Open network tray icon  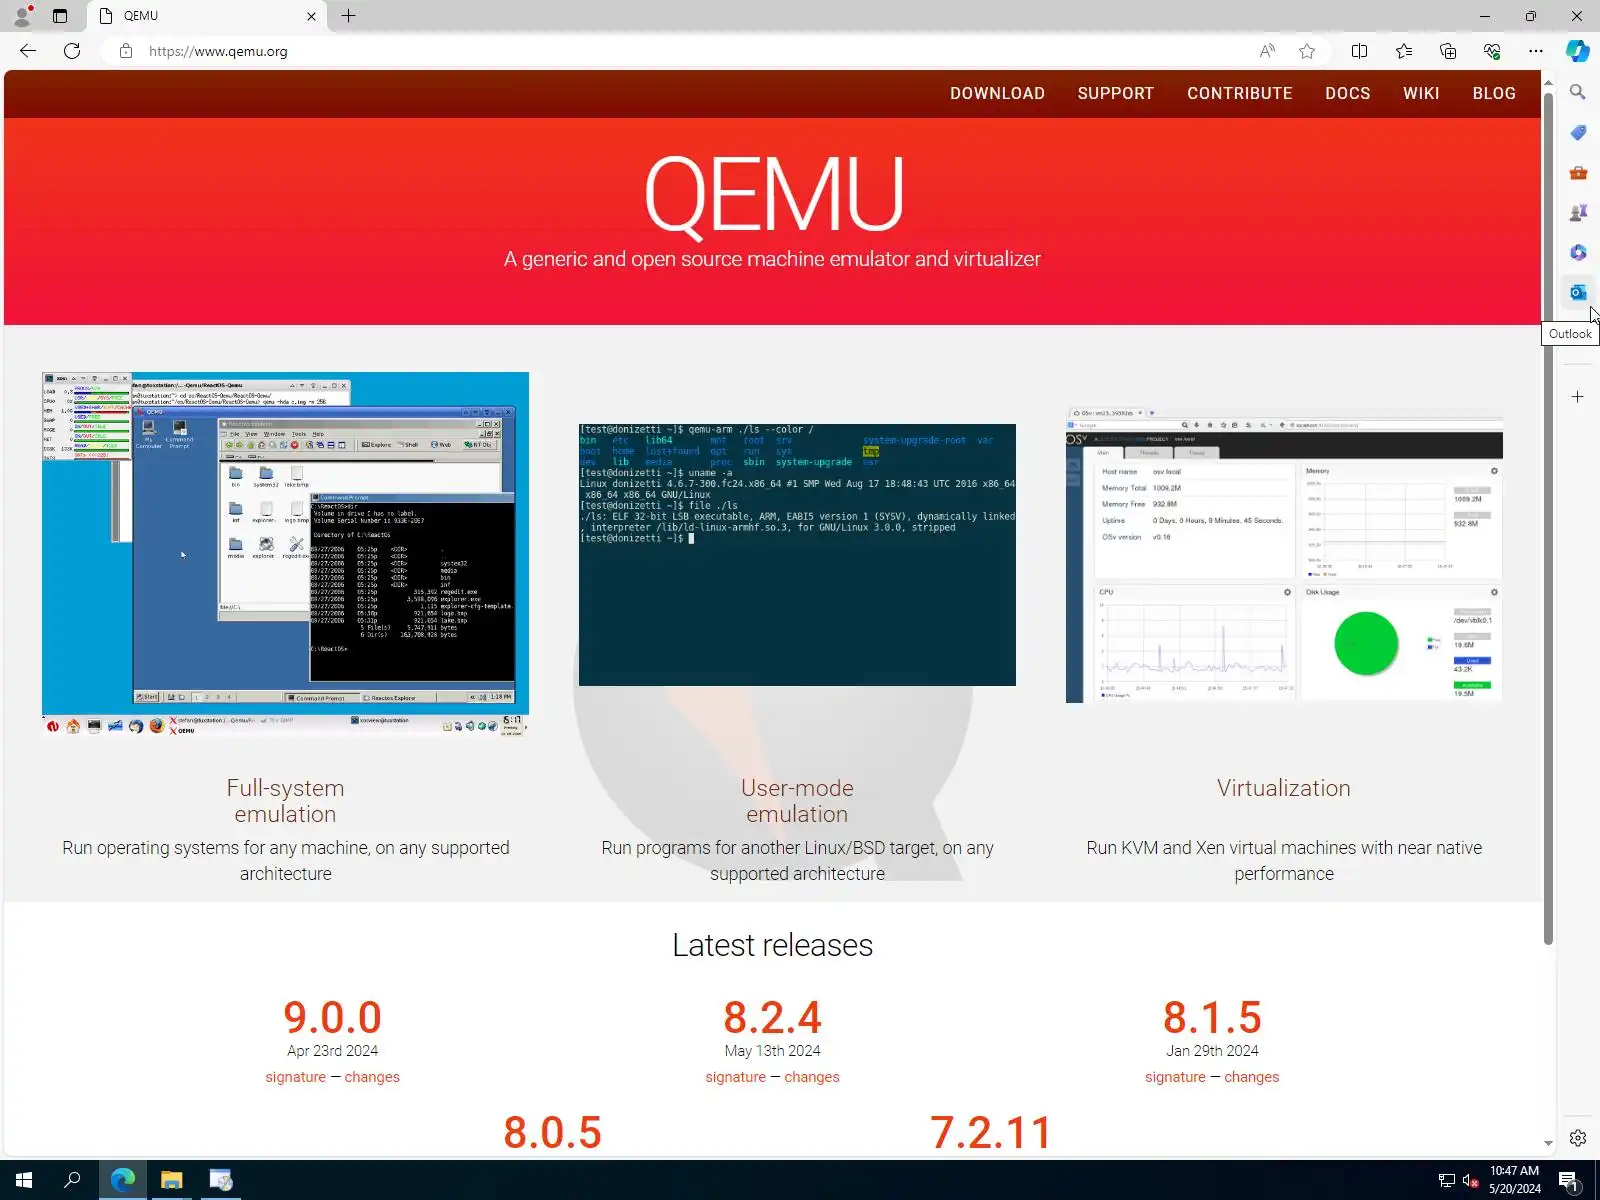click(1446, 1181)
